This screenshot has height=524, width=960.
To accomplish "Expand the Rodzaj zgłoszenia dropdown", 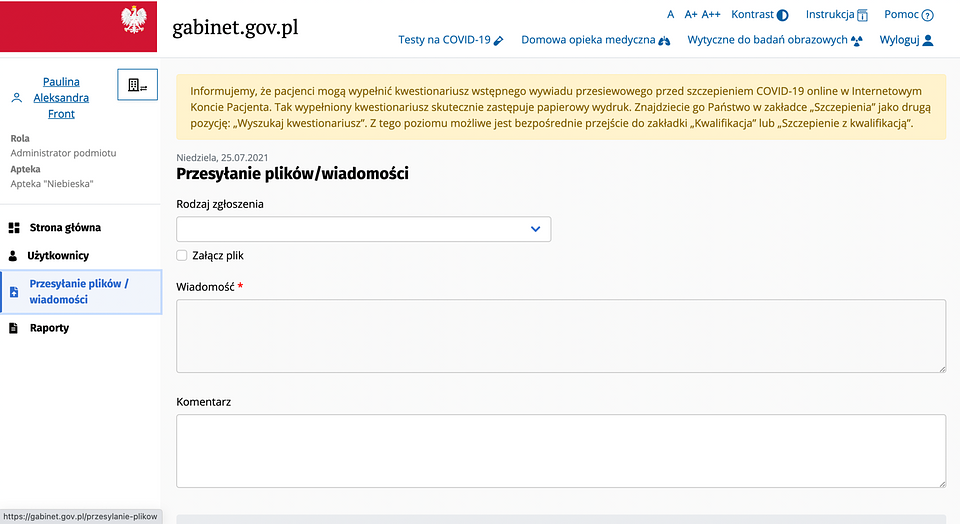I will click(364, 229).
